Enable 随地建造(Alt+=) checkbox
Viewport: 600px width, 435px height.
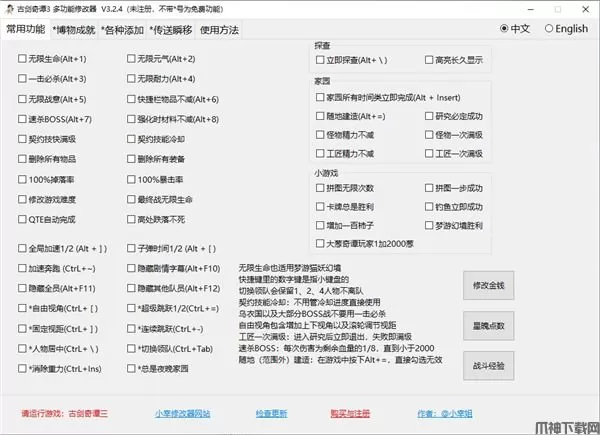pos(320,116)
